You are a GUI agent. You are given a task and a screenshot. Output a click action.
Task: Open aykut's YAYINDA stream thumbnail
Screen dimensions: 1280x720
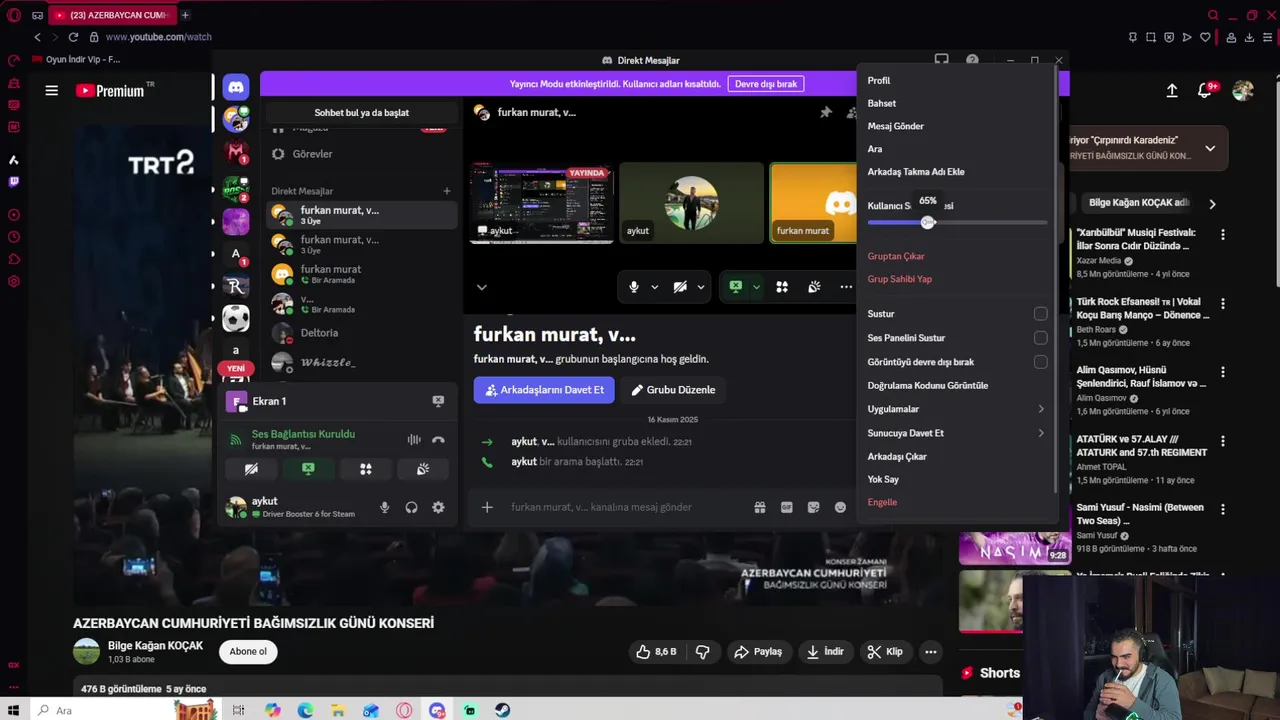click(541, 203)
